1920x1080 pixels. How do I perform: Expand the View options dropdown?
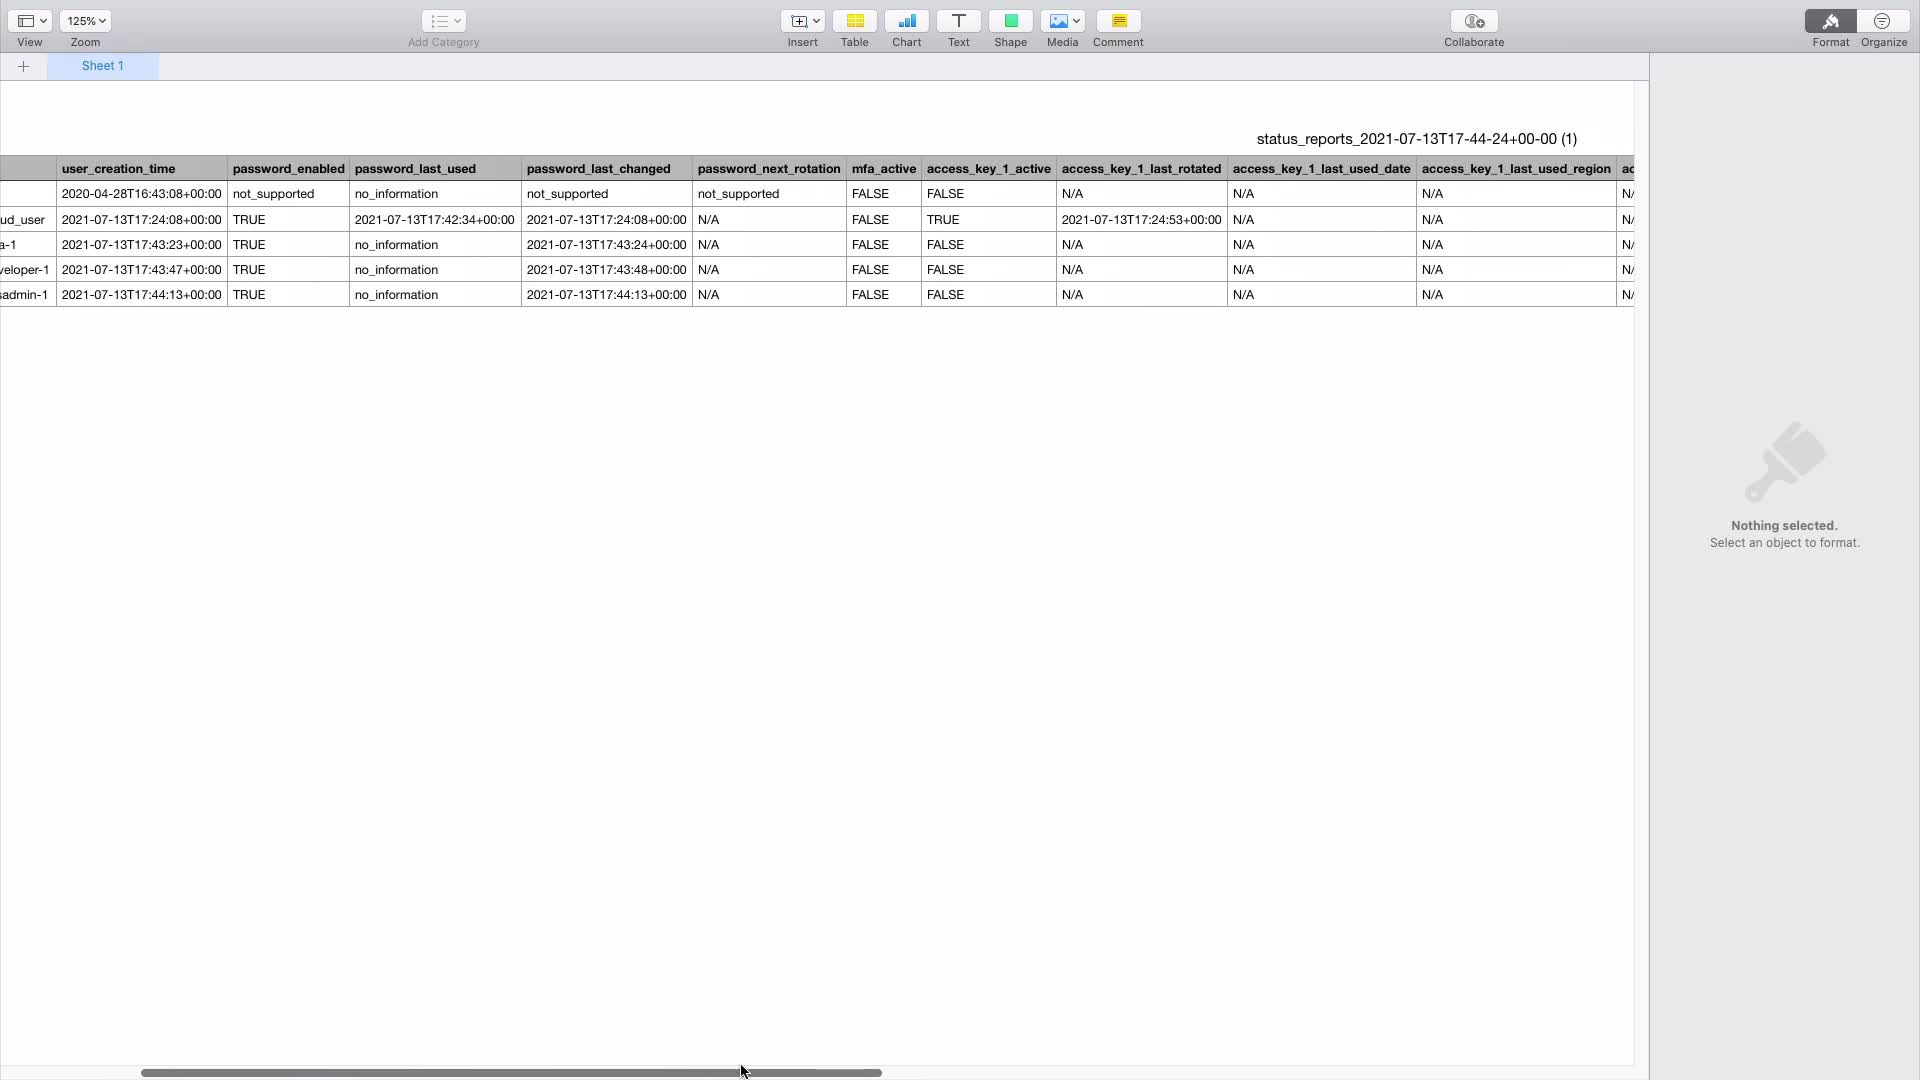(32, 21)
